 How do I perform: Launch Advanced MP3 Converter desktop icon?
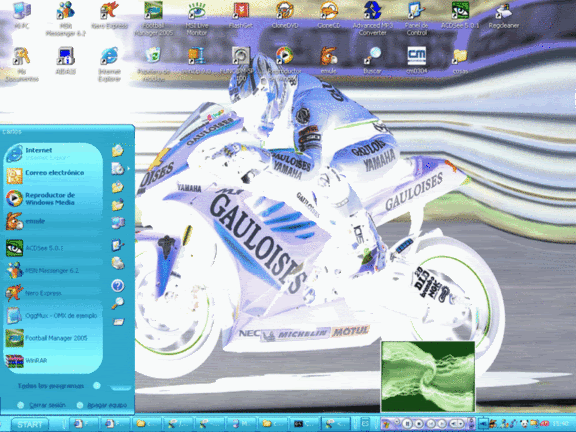[x=372, y=18]
